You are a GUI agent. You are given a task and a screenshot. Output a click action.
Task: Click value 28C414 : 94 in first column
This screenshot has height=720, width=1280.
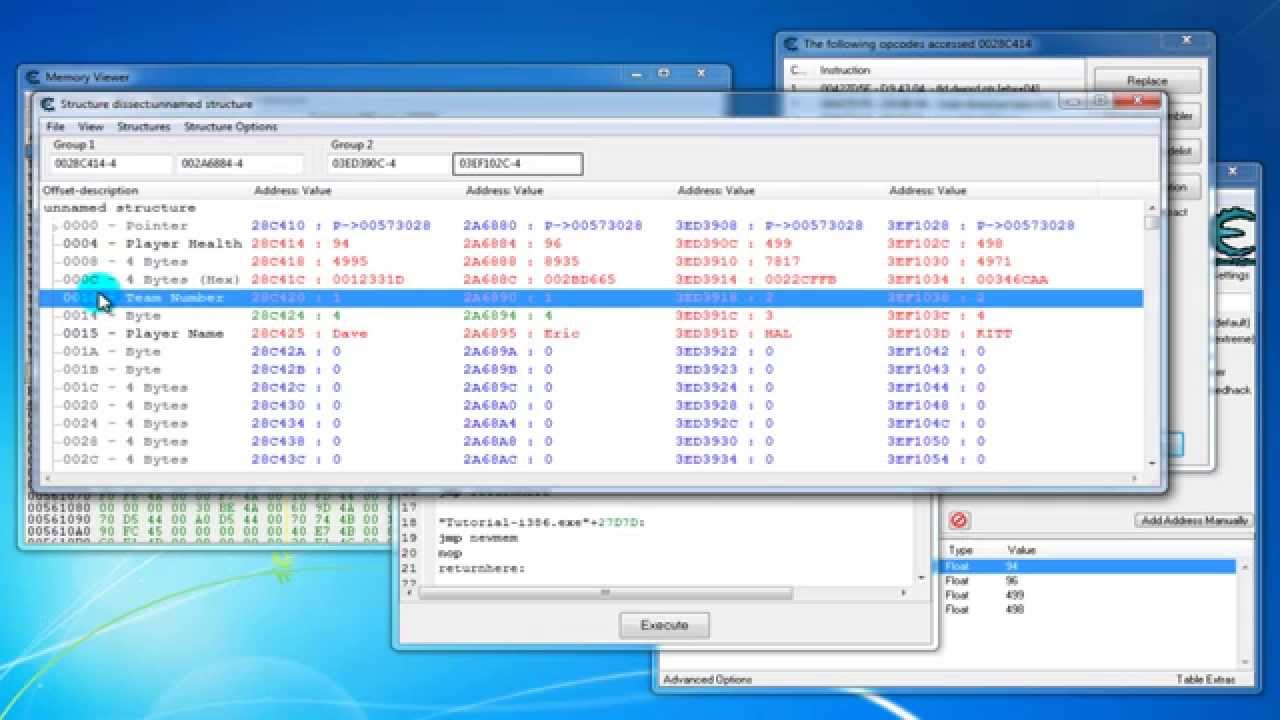300,244
